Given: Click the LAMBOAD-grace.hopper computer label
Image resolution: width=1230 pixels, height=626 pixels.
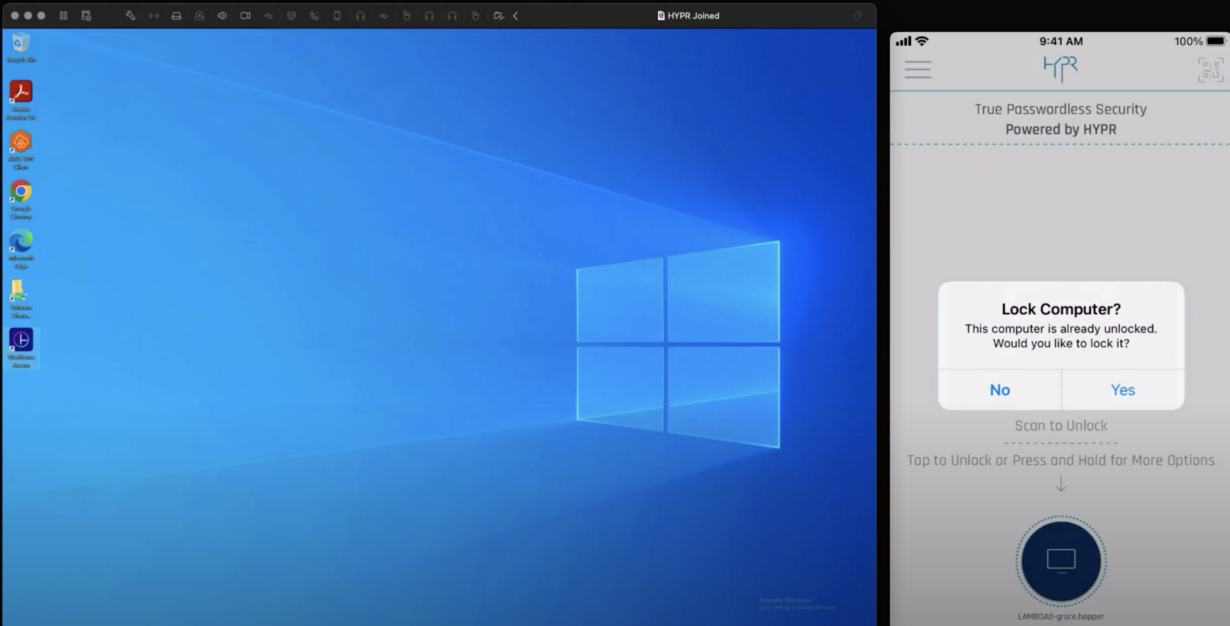Looking at the screenshot, I should 1061,616.
